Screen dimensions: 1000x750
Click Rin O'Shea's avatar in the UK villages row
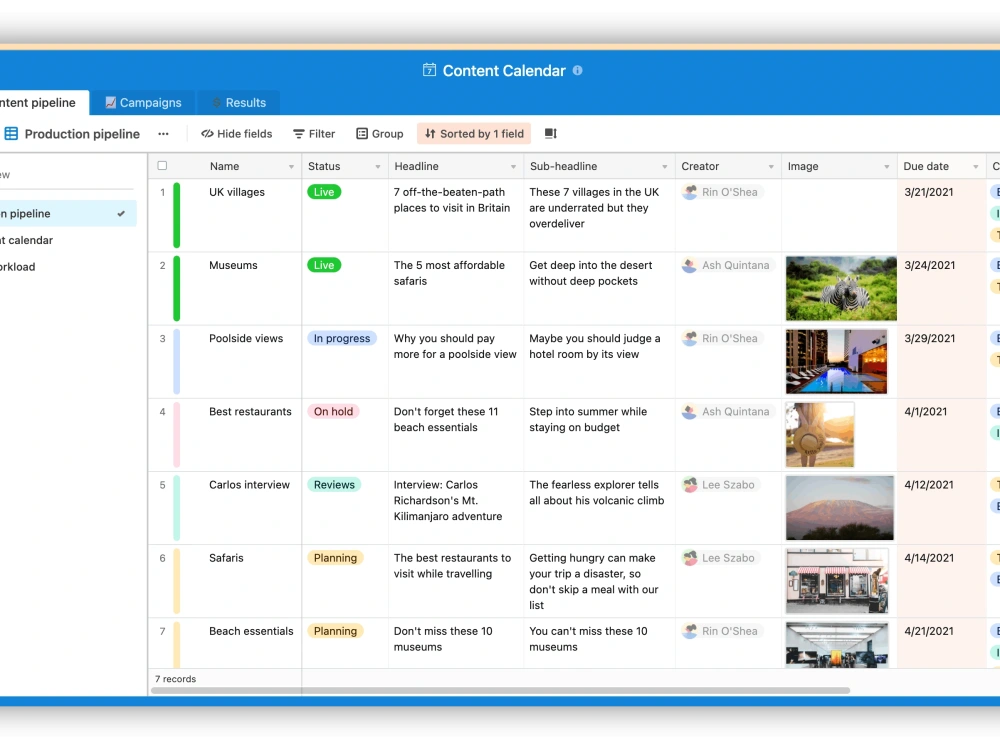(689, 192)
